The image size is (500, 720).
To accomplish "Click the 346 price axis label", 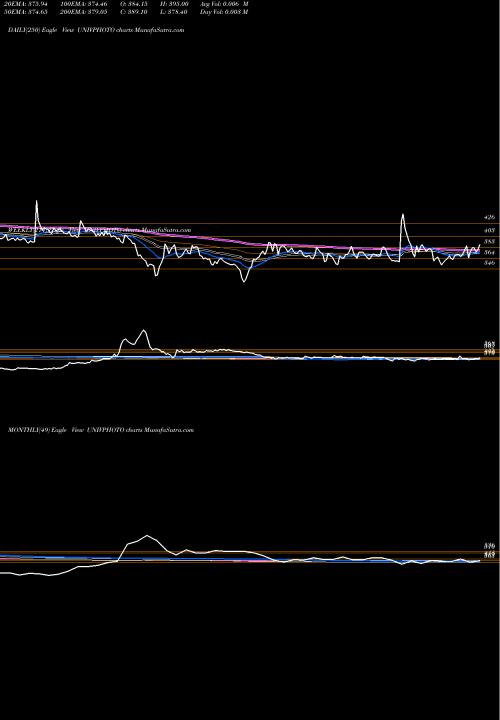I will [489, 263].
